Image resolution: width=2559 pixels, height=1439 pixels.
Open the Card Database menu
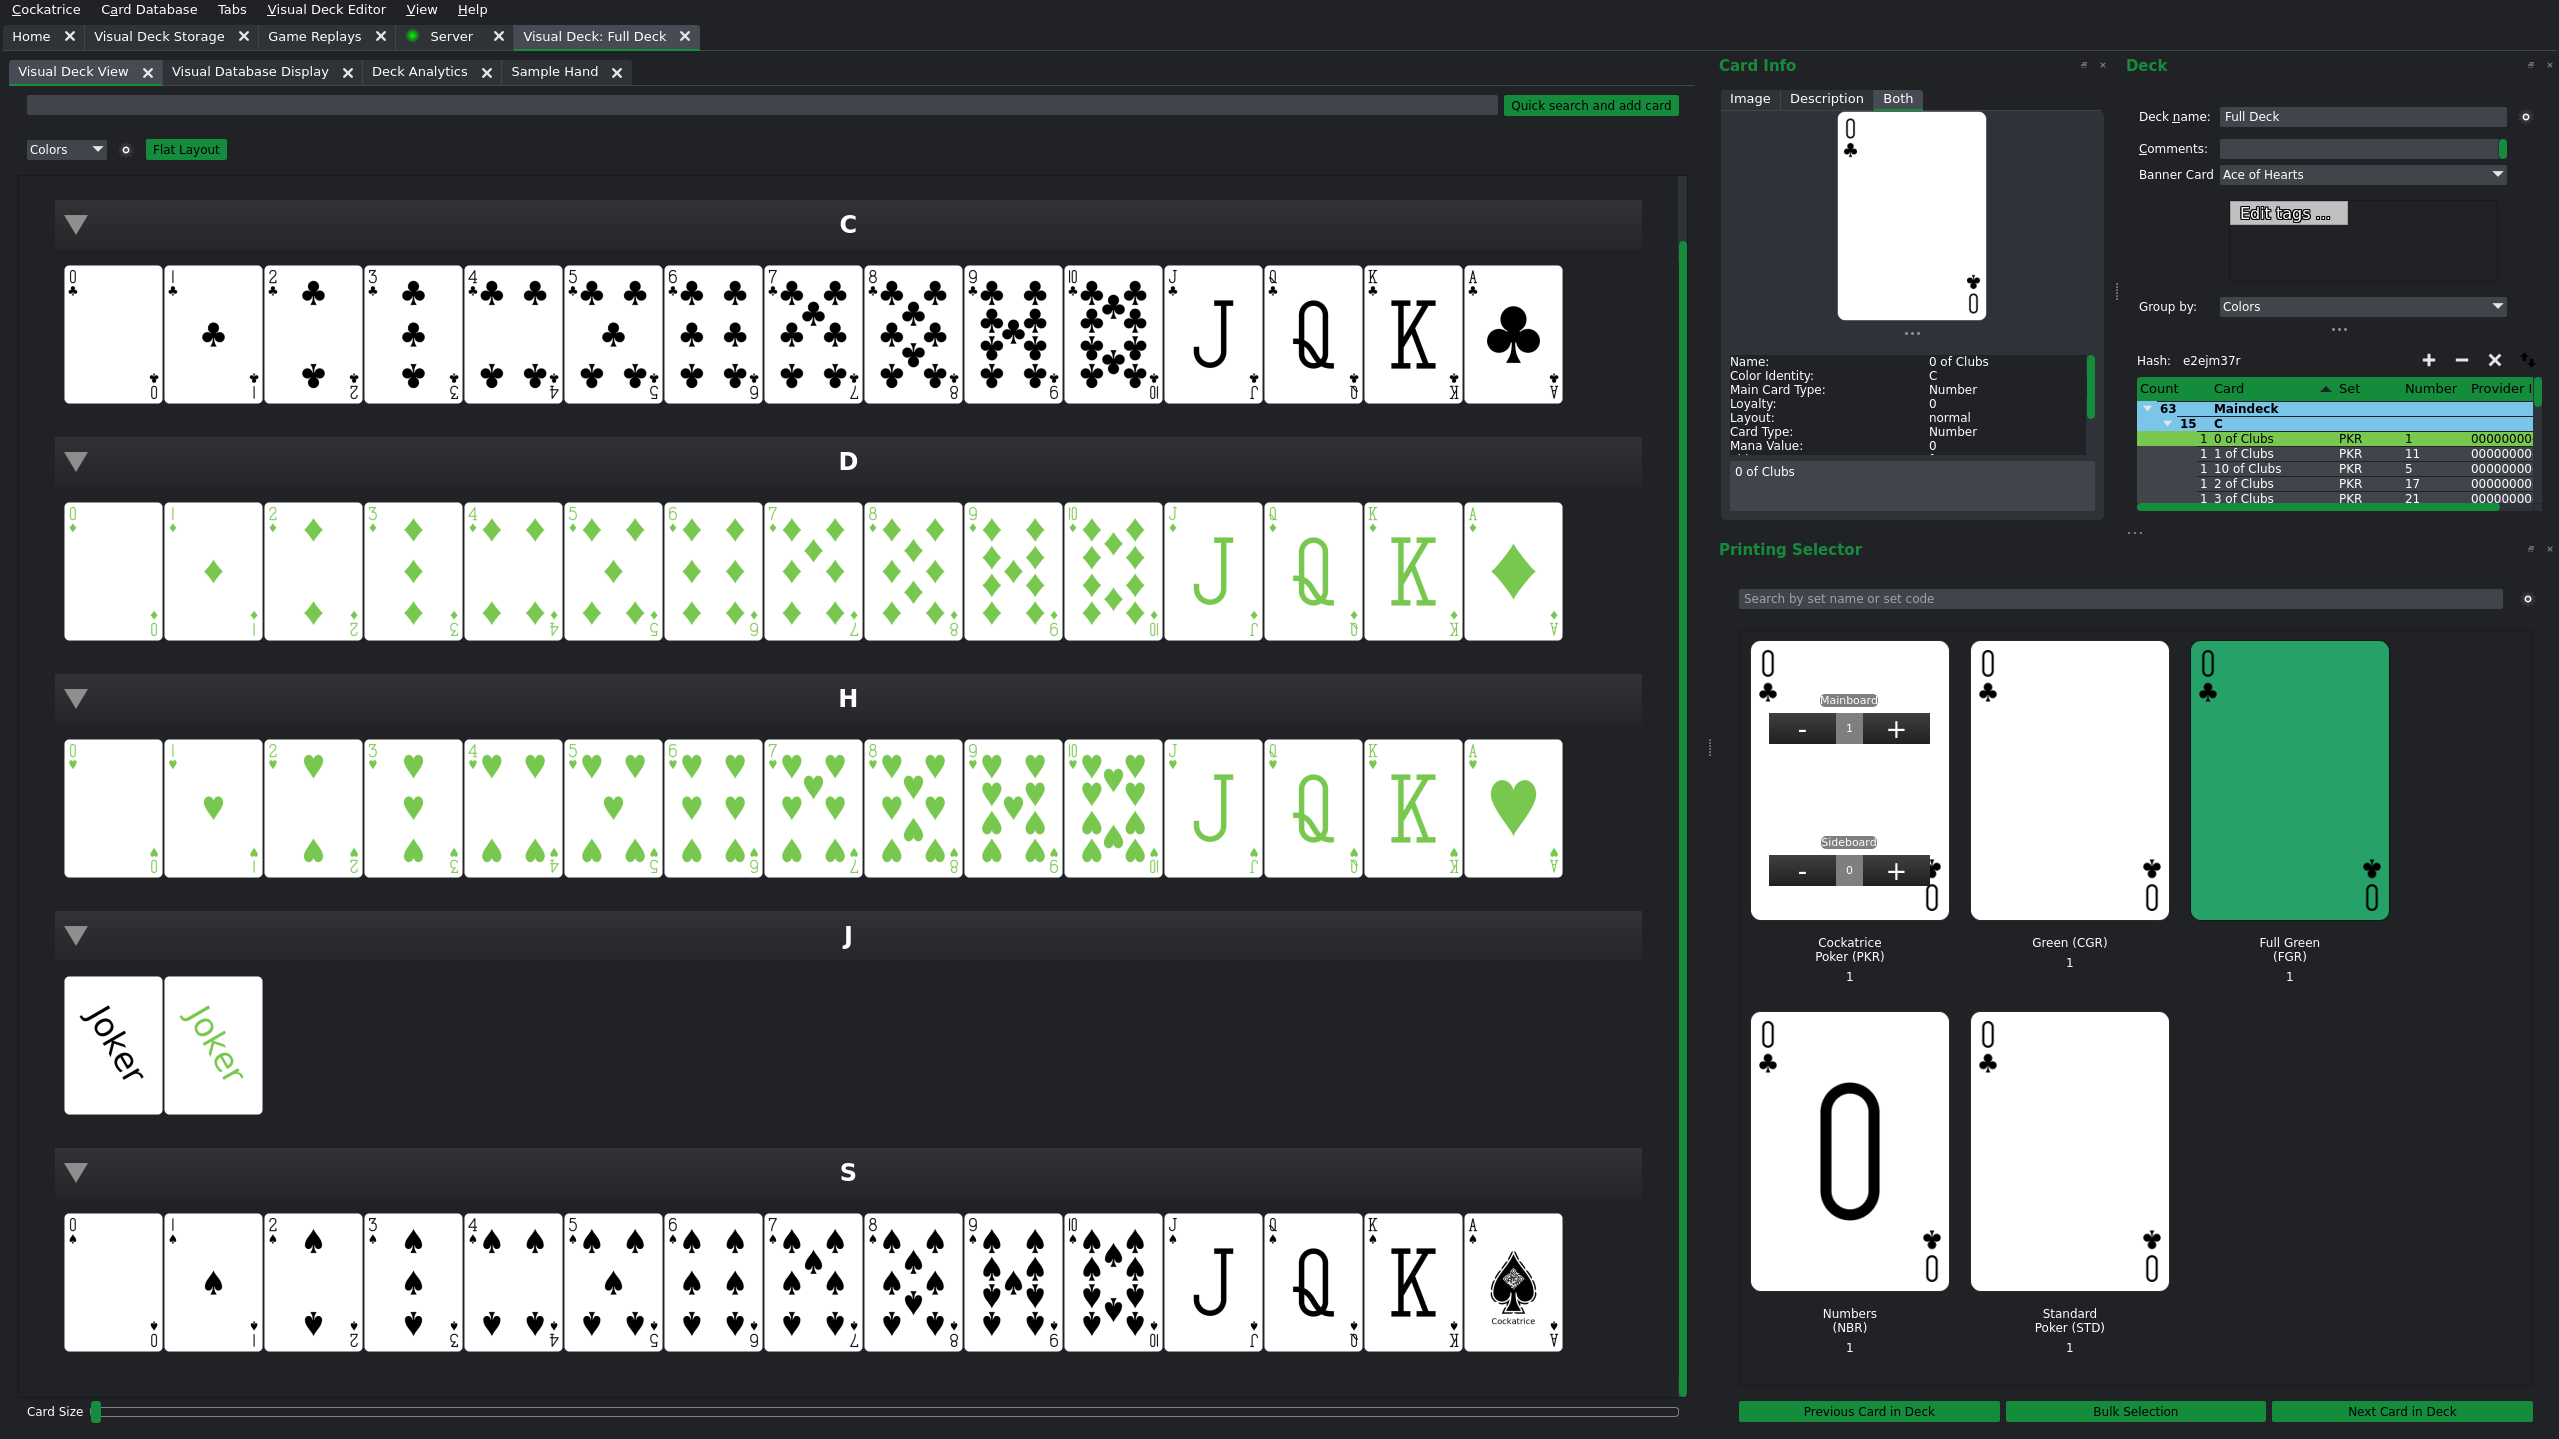149,10
